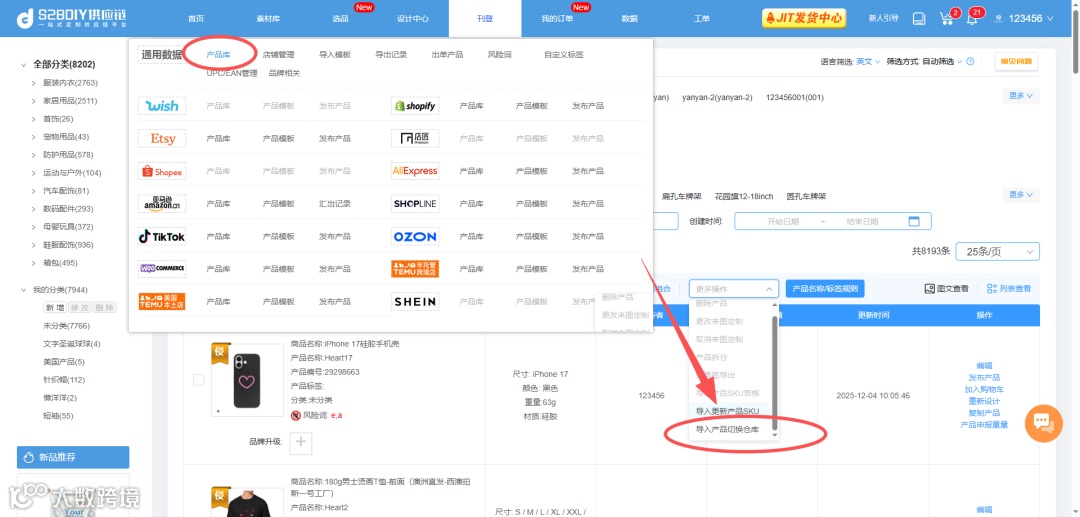The image size is (1080, 517).
Task: Click the 新品推荐 button
Action: (73, 457)
